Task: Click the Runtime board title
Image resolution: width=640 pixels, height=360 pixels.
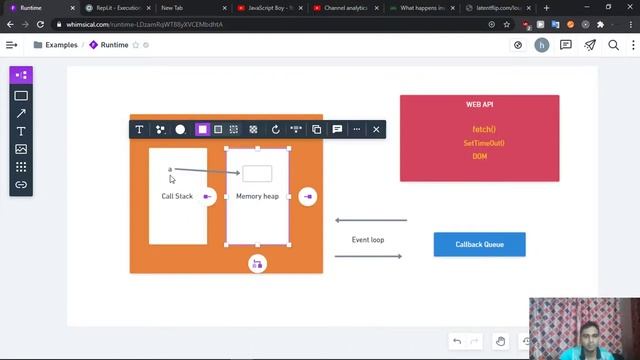Action: [x=114, y=45]
